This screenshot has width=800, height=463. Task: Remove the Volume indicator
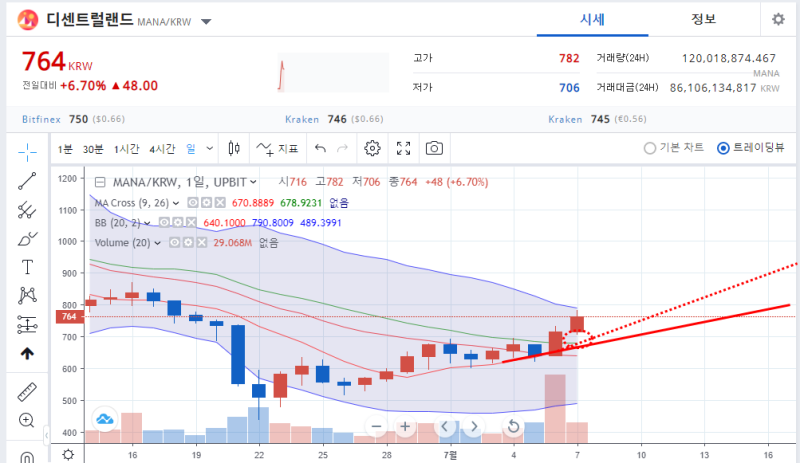202,242
